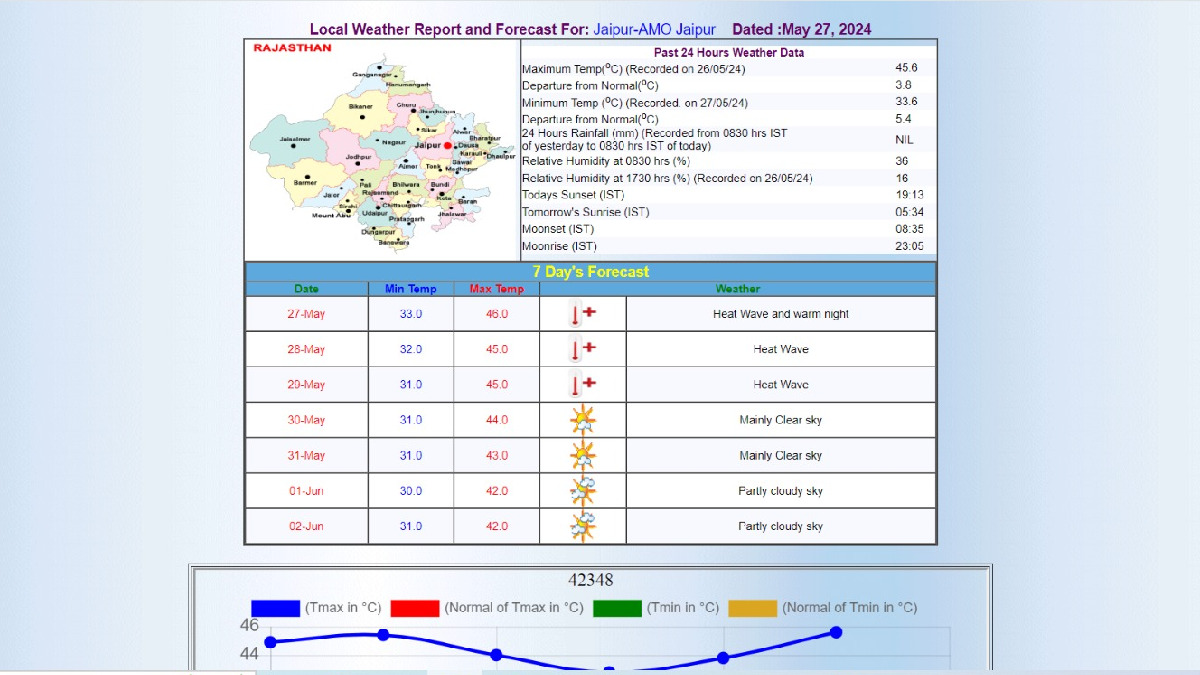Click the Jaipur-AMO Jaipur link in the title
This screenshot has height=675, width=1200.
click(656, 29)
